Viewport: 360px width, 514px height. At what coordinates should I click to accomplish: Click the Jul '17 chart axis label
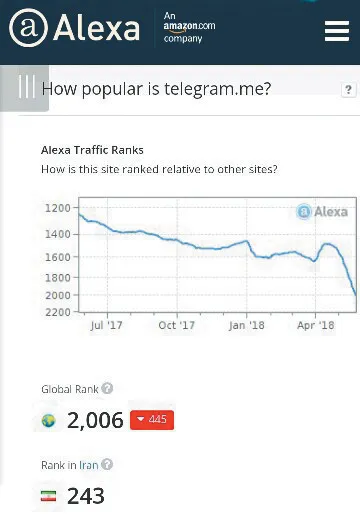pos(106,325)
